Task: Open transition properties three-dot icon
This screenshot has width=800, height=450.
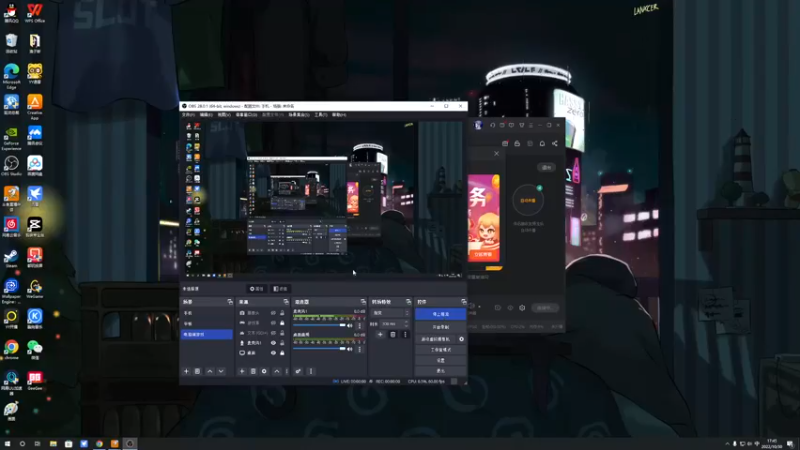Action: (405, 335)
